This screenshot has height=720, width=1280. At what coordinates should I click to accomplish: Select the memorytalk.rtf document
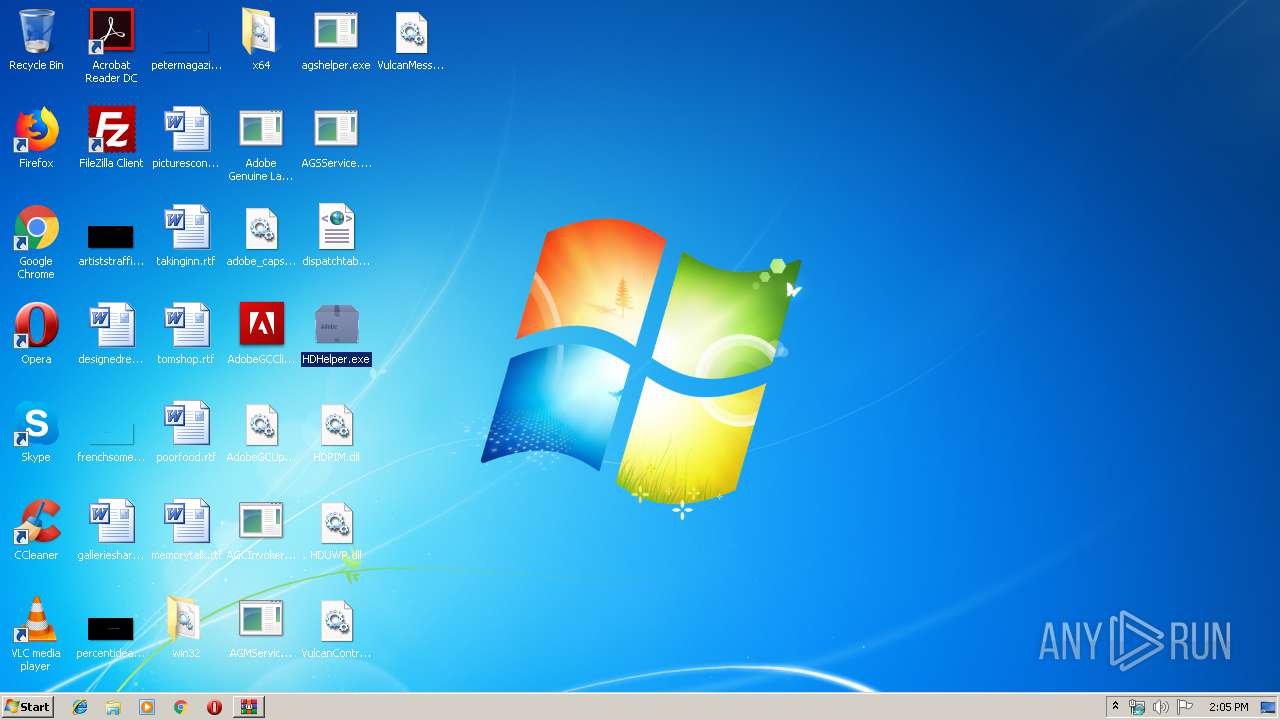click(186, 532)
